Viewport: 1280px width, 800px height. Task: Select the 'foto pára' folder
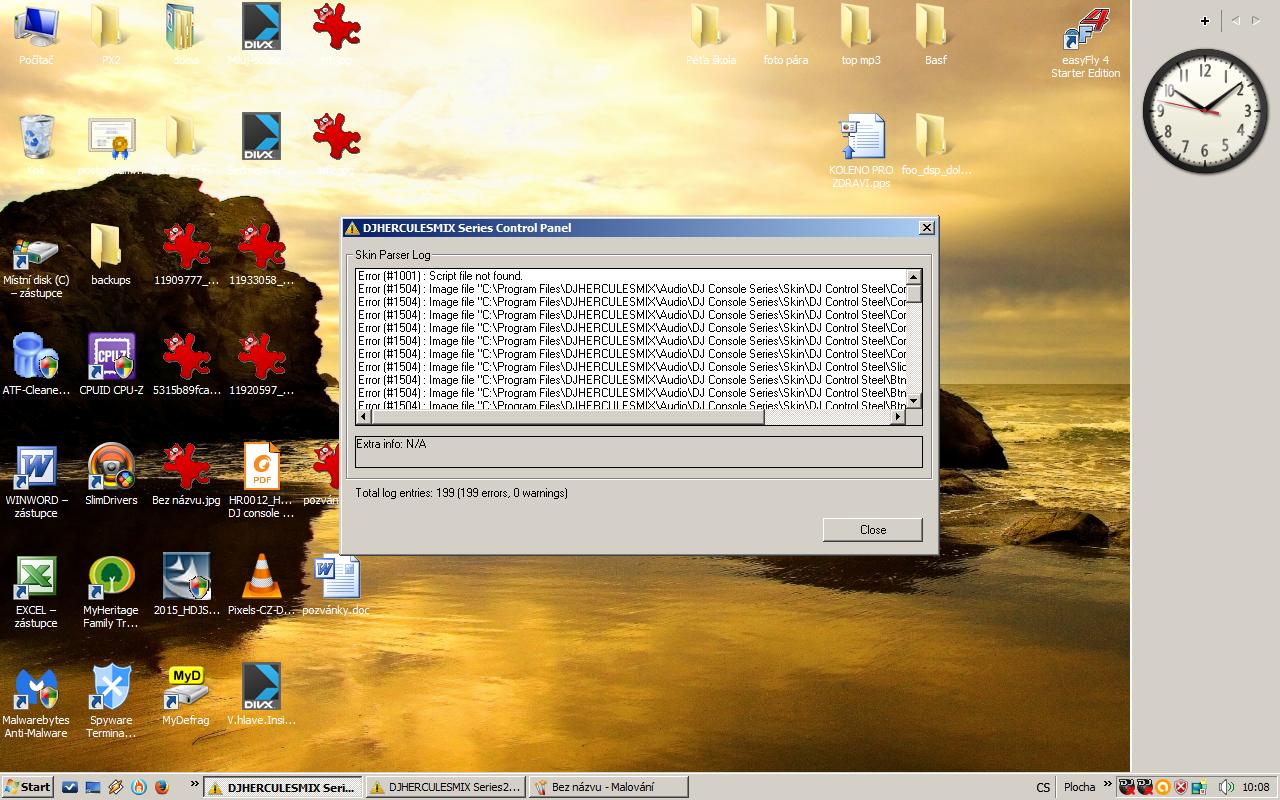pyautogui.click(x=786, y=35)
